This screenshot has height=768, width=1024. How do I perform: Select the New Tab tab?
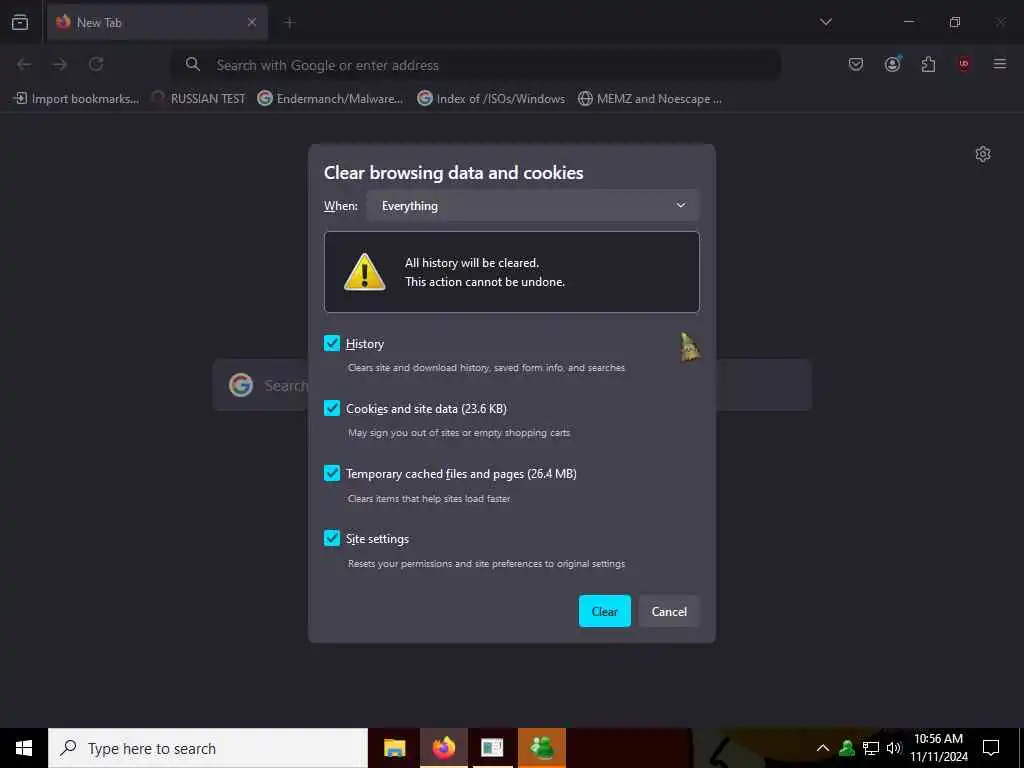coord(157,22)
